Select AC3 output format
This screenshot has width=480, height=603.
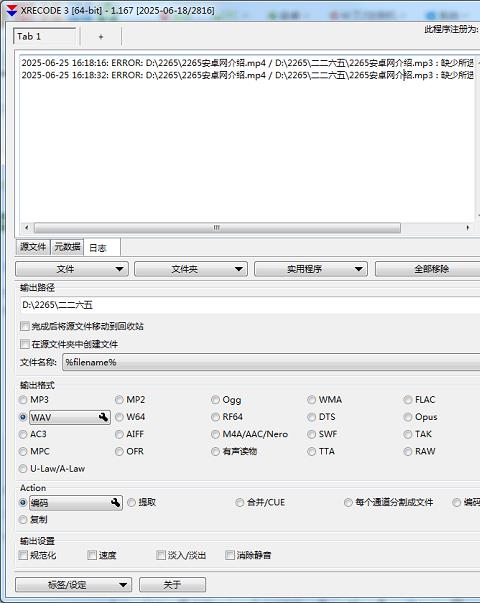23,435
